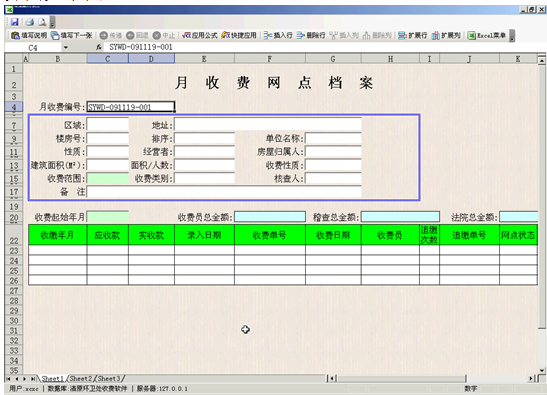Click the 楼房号 input field
Screen dimensions: 547x395
point(107,138)
